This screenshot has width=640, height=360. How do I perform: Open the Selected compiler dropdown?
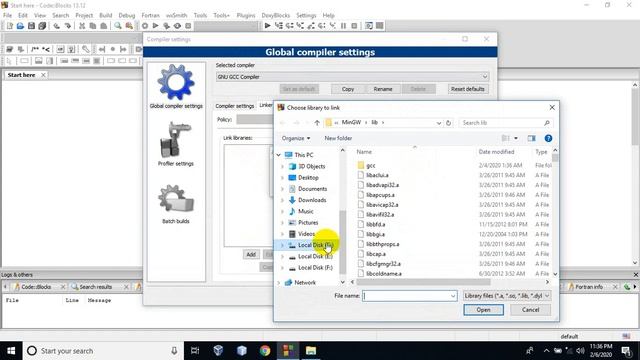tap(484, 77)
